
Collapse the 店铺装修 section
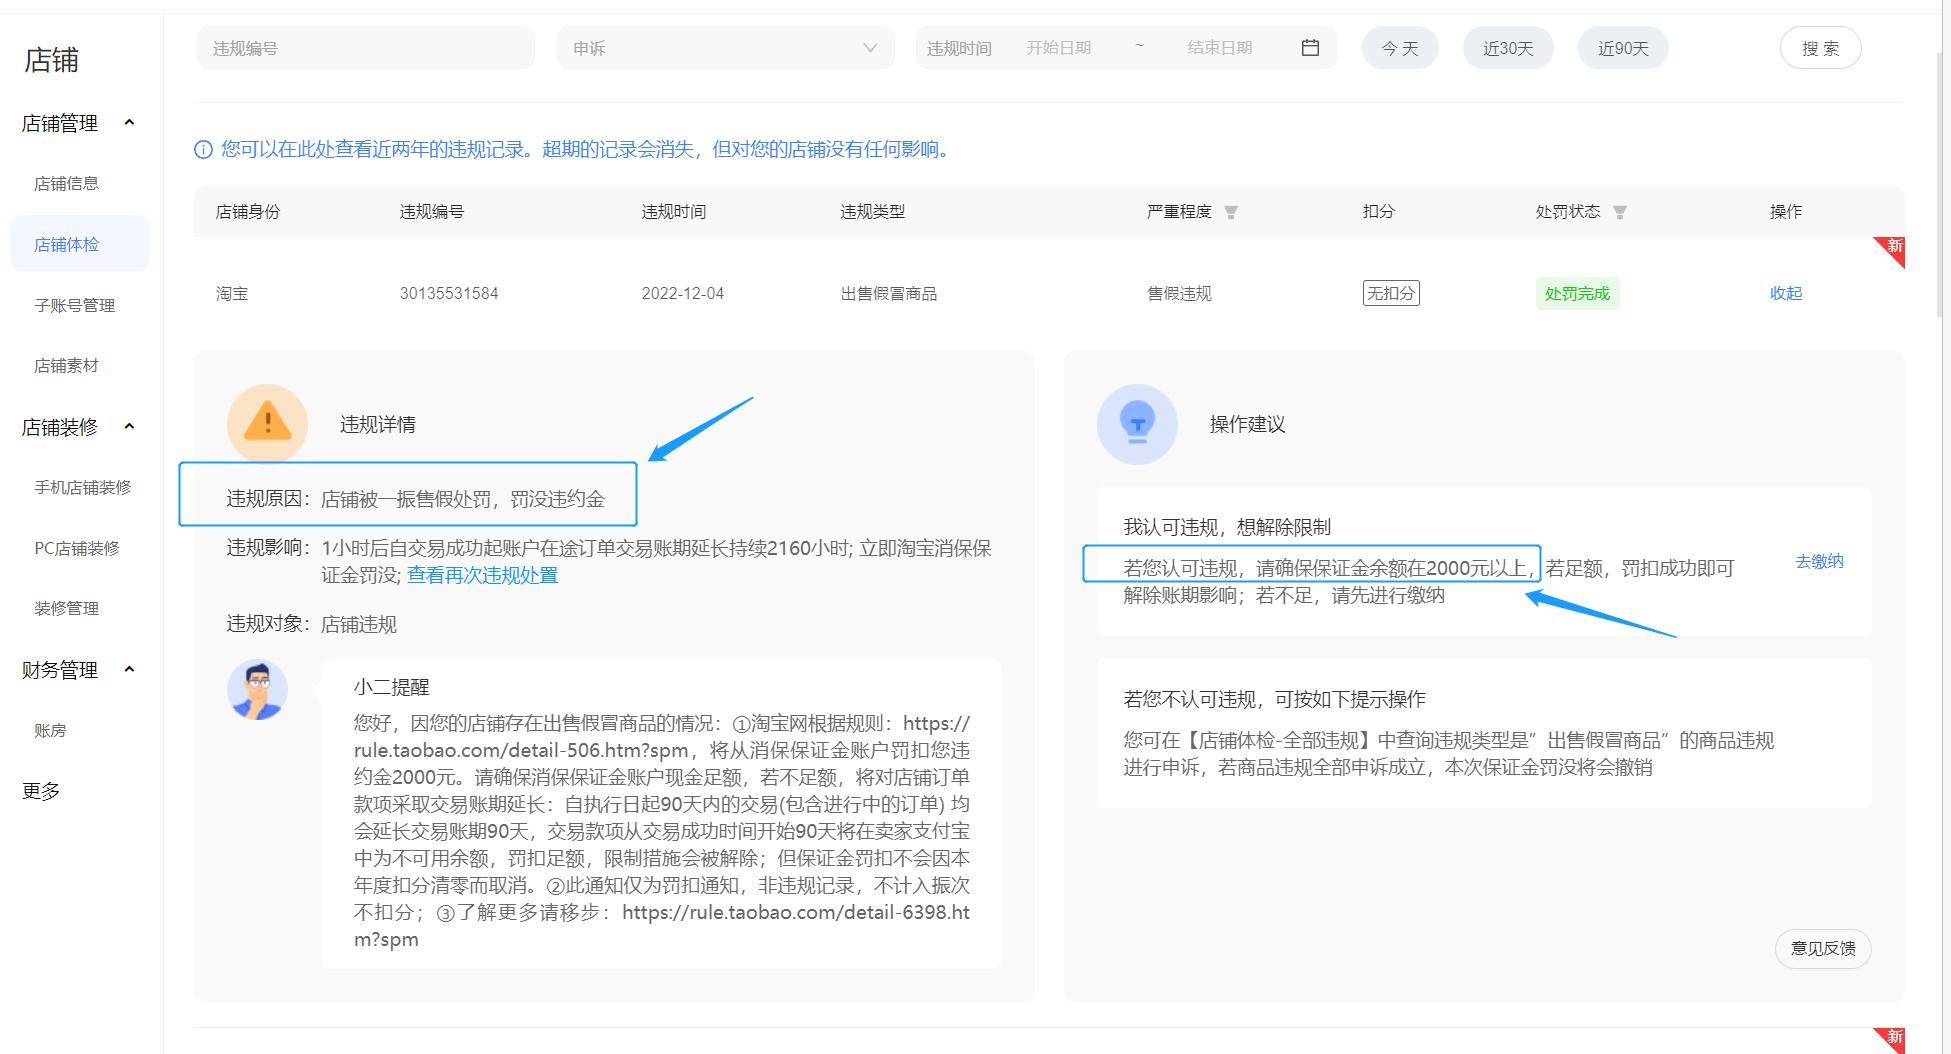[129, 426]
